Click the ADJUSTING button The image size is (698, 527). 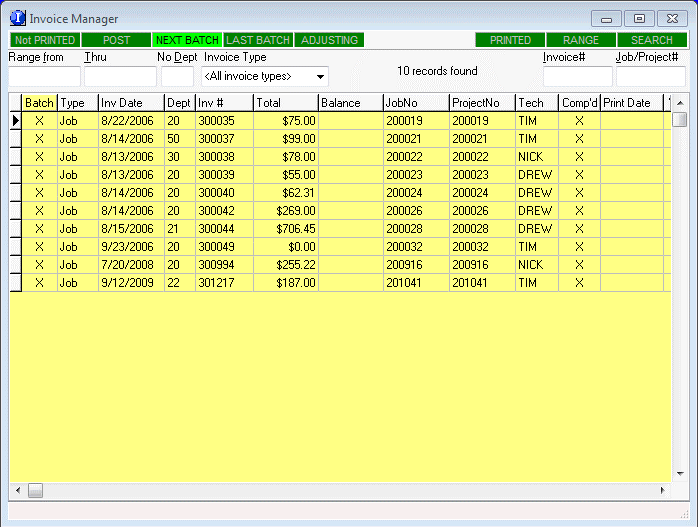click(329, 40)
